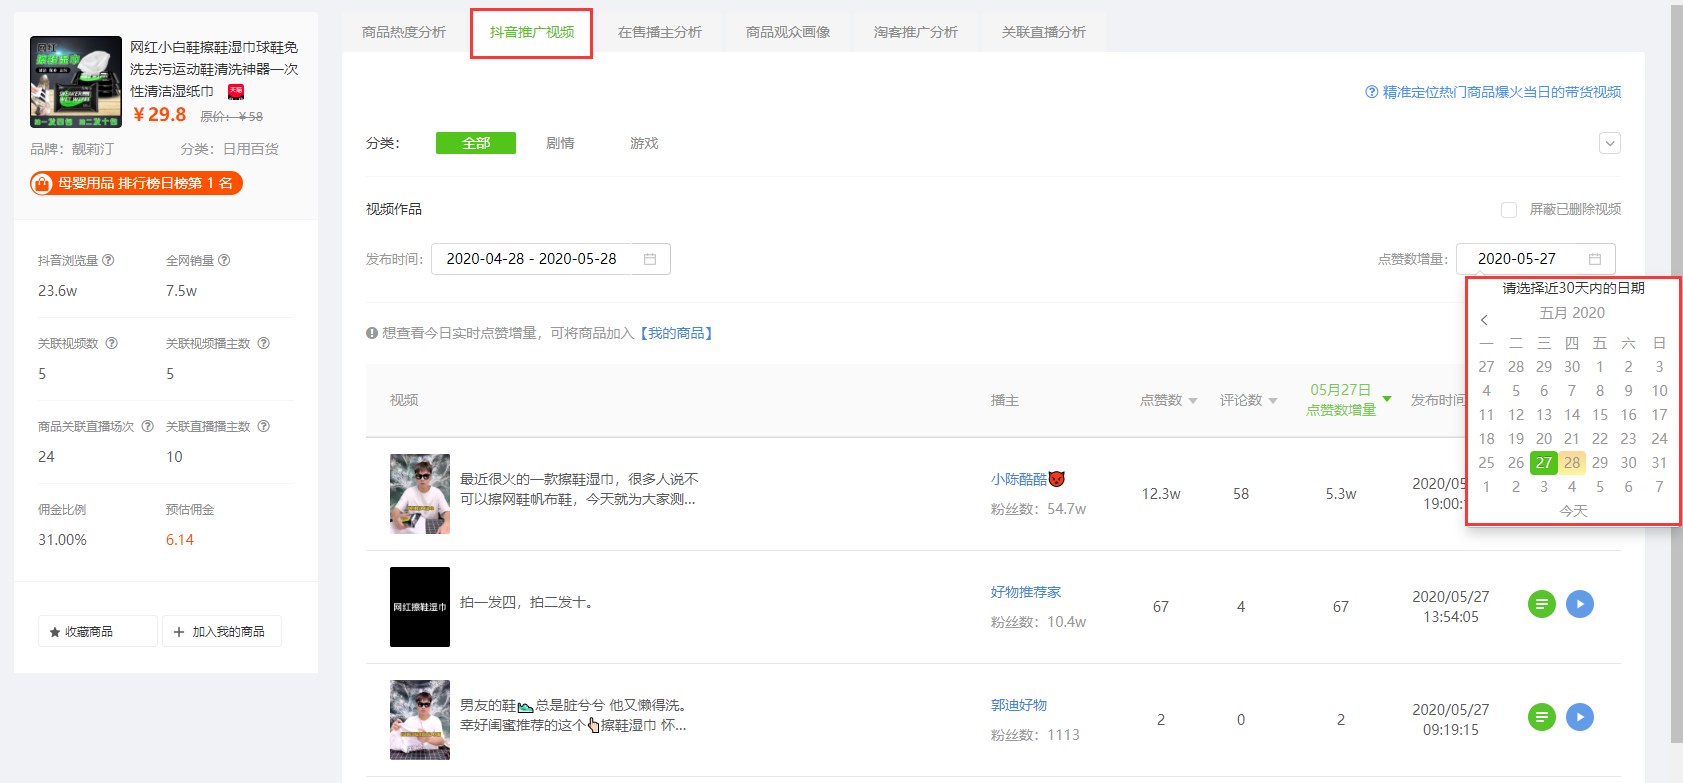
Task: Click 收藏商品 button
Action: [x=98, y=631]
